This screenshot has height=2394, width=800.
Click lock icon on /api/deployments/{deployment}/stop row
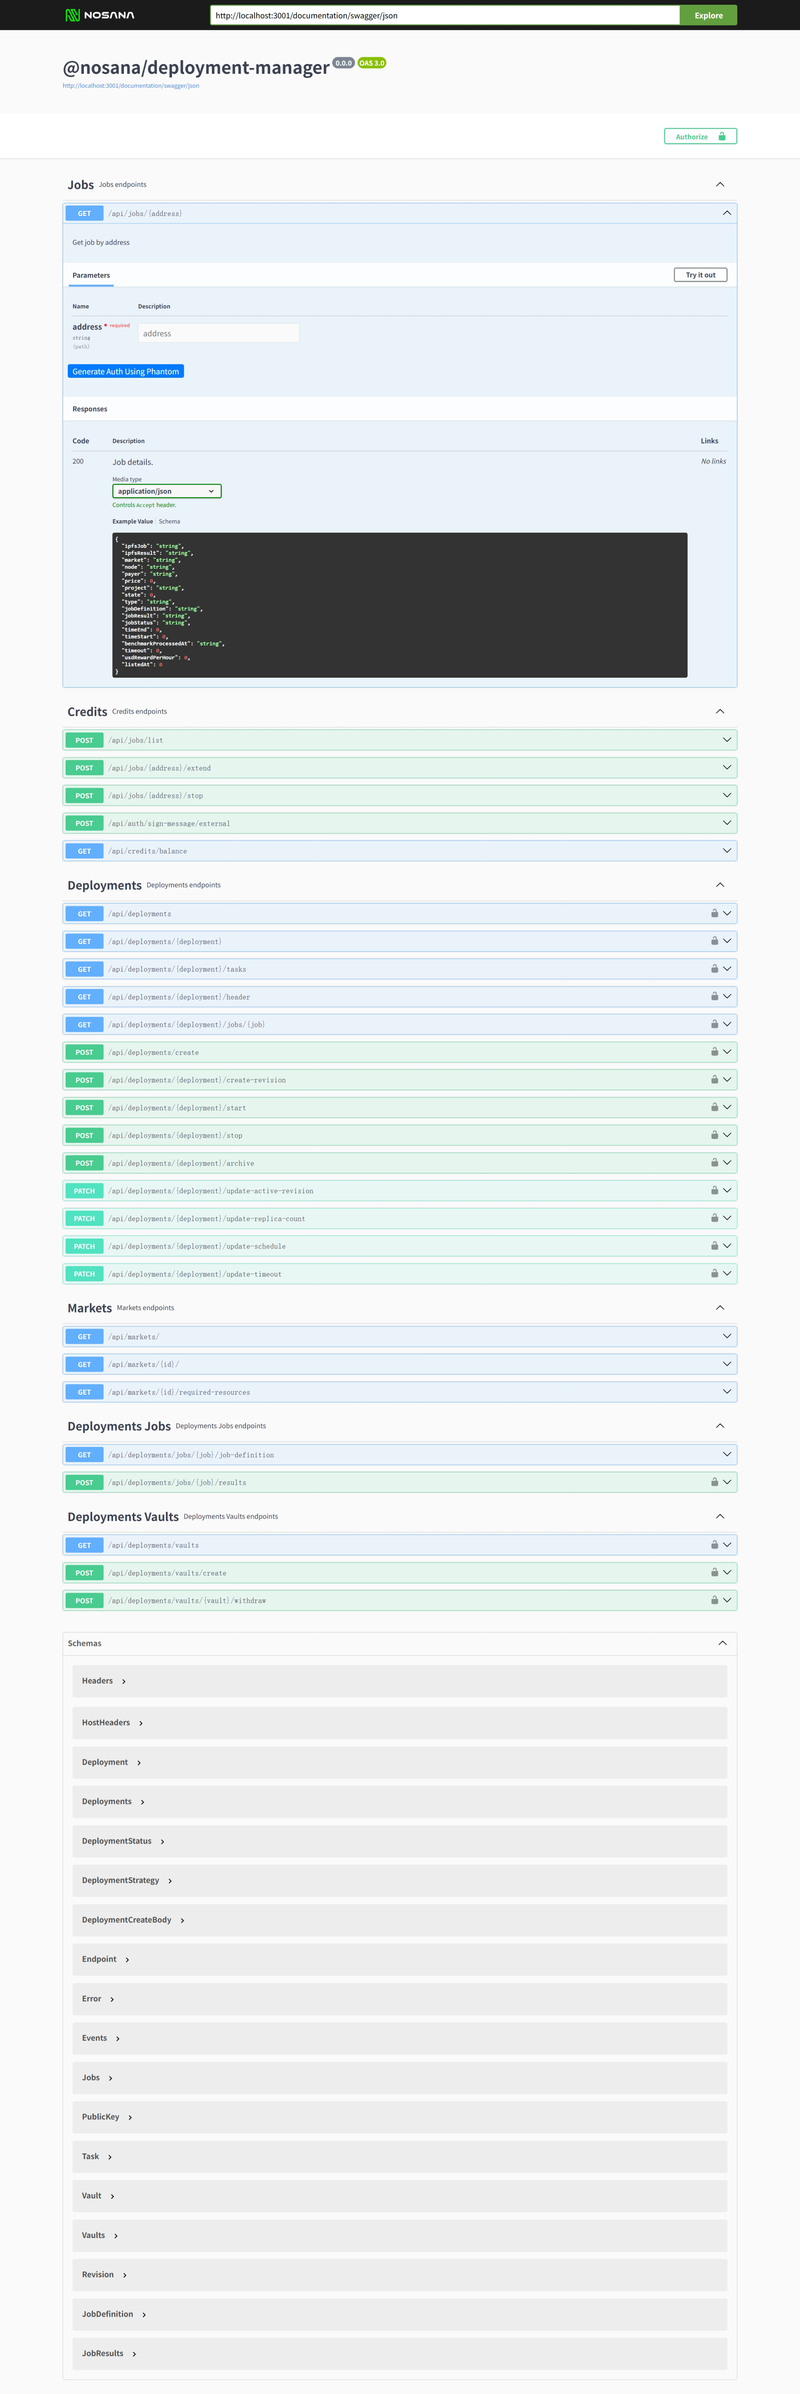714,1135
